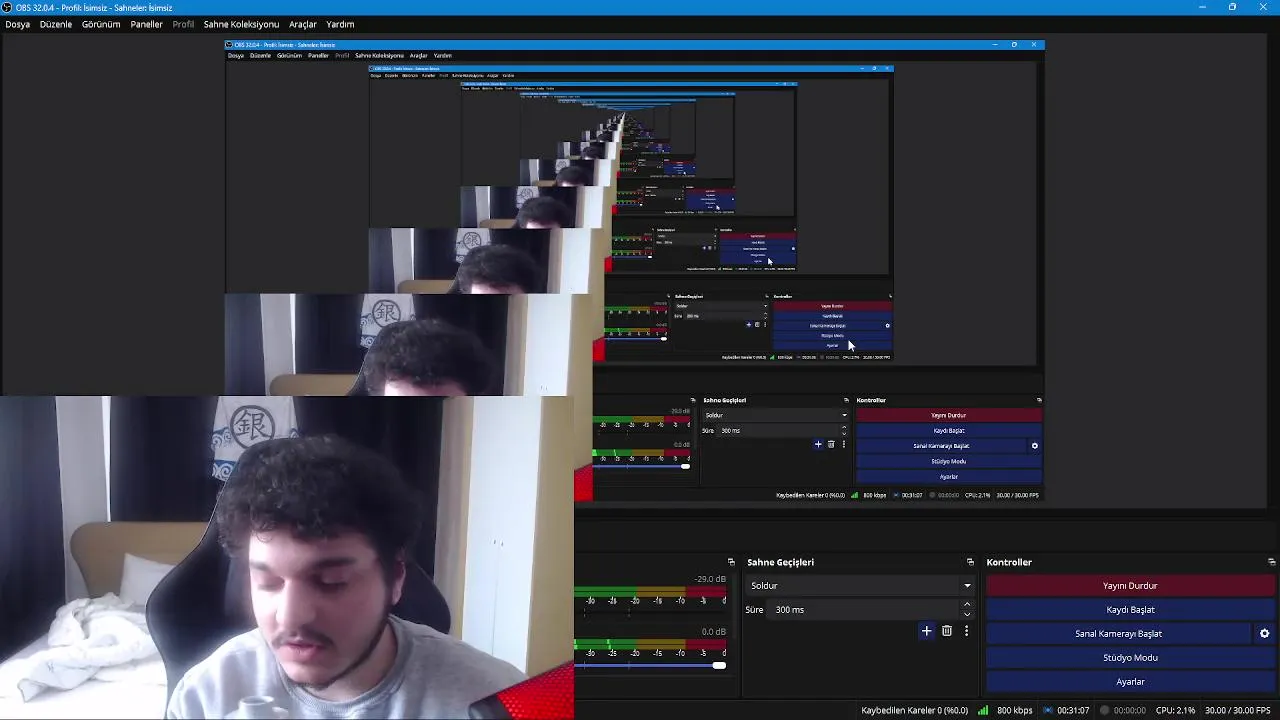Image resolution: width=1280 pixels, height=720 pixels.
Task: Click the green connection strength bars icon
Action: click(x=983, y=710)
